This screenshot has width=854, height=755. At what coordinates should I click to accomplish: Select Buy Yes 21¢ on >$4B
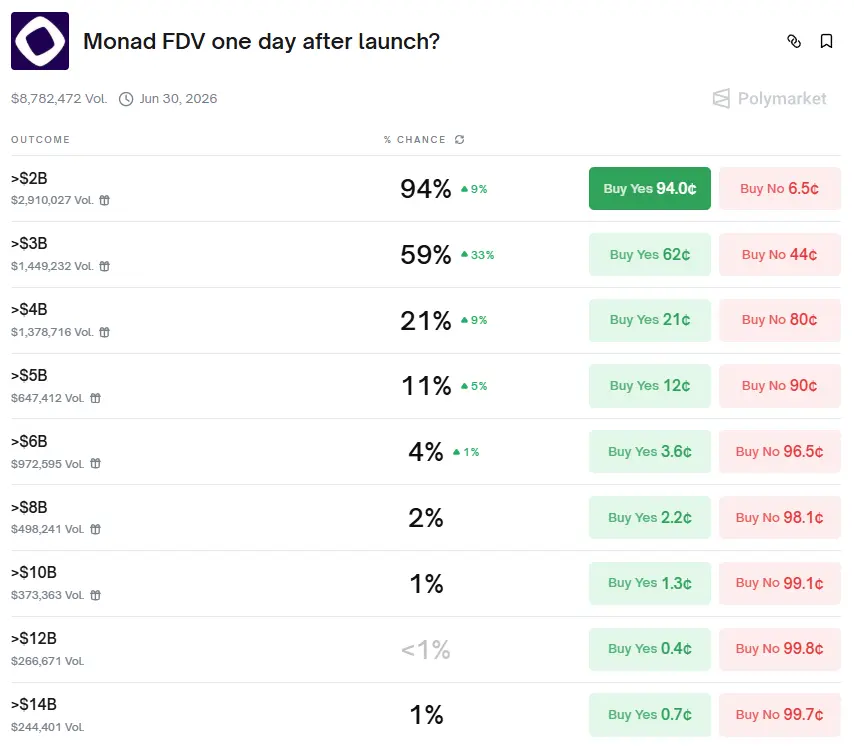649,320
